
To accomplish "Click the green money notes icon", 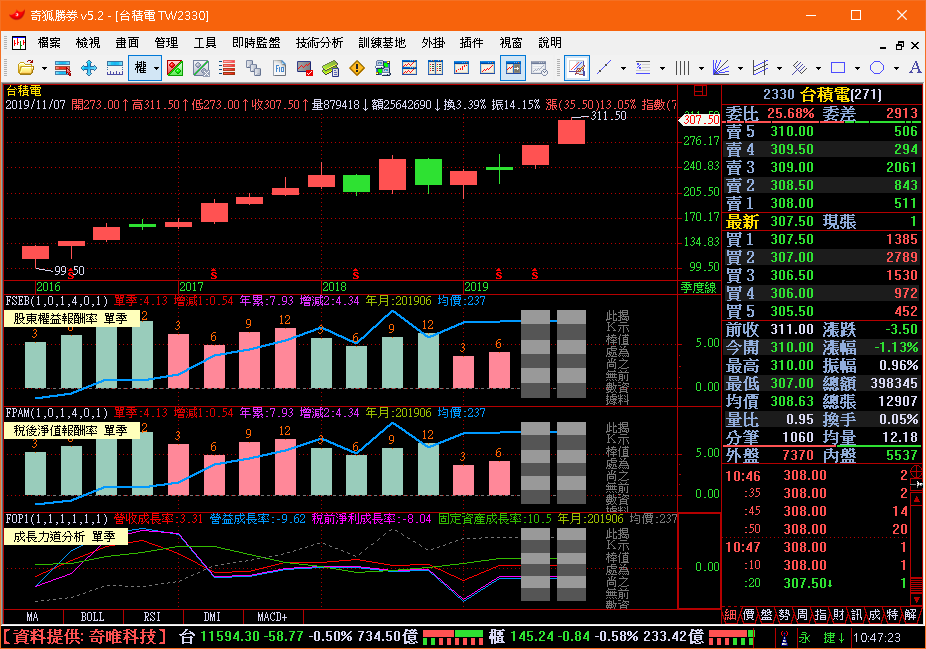I will [331, 68].
